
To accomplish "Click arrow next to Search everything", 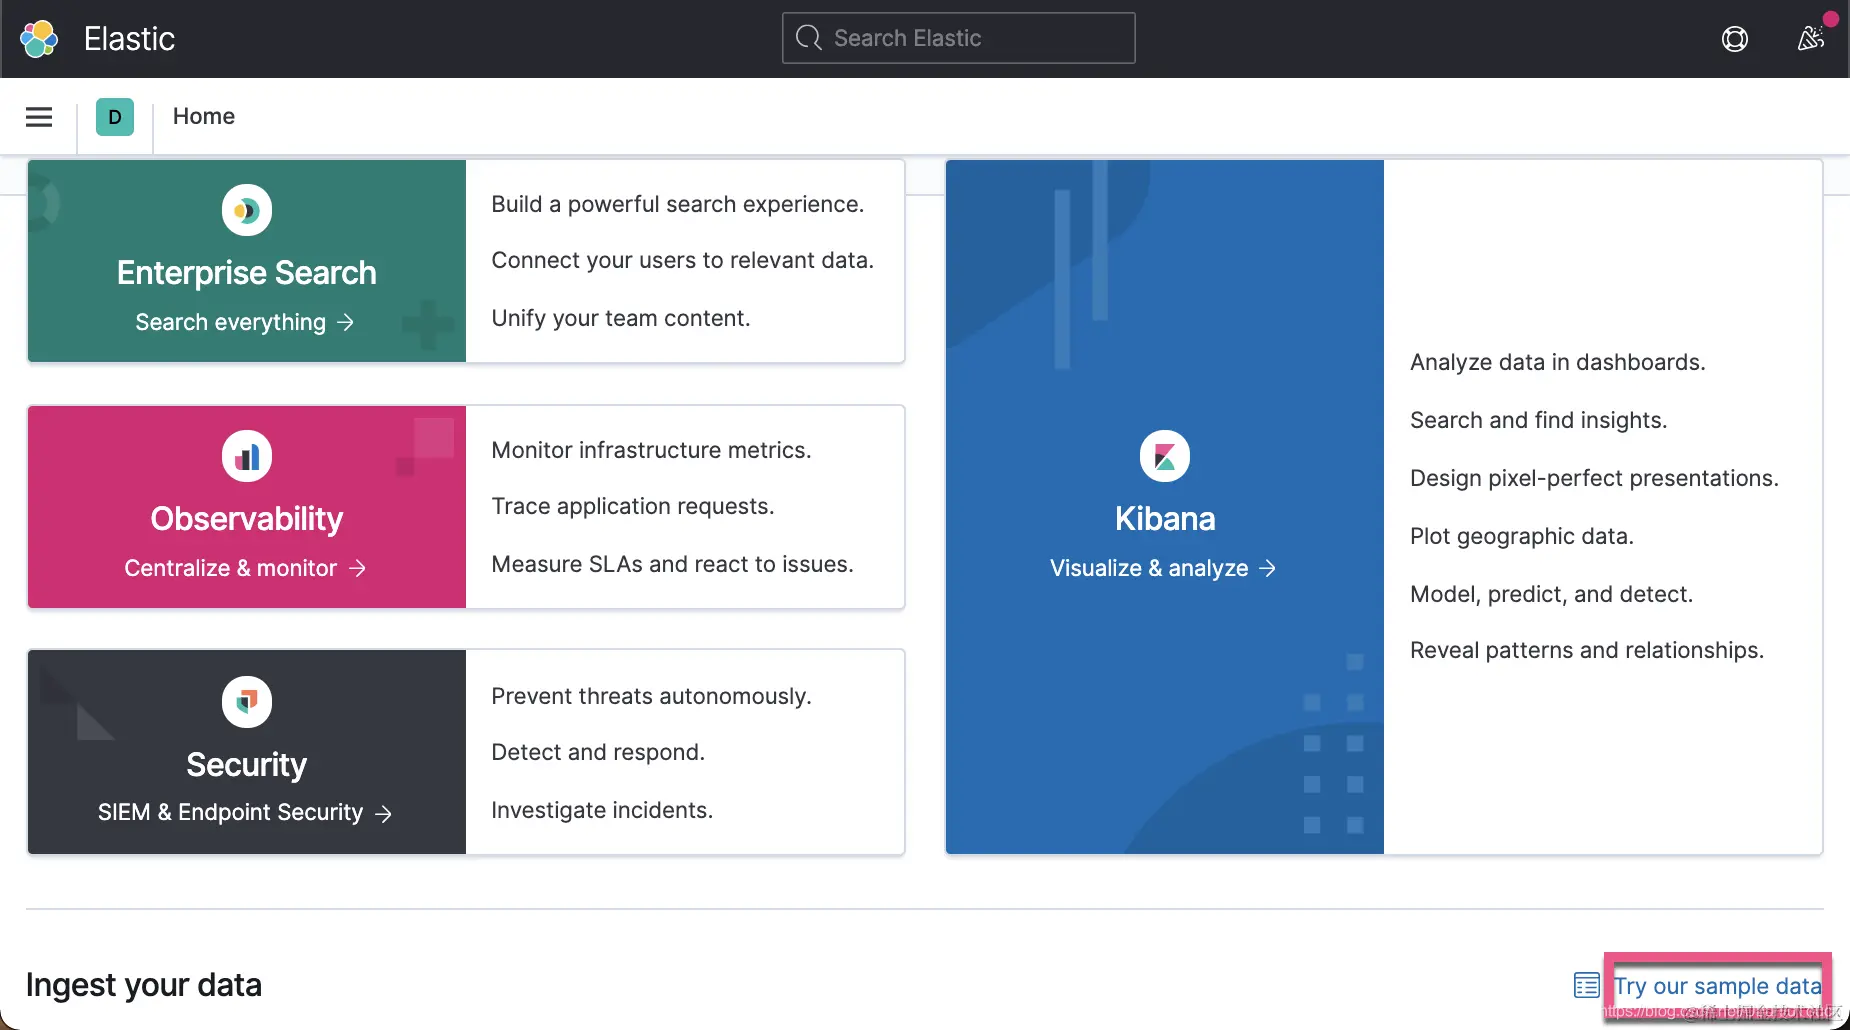I will click(x=346, y=322).
